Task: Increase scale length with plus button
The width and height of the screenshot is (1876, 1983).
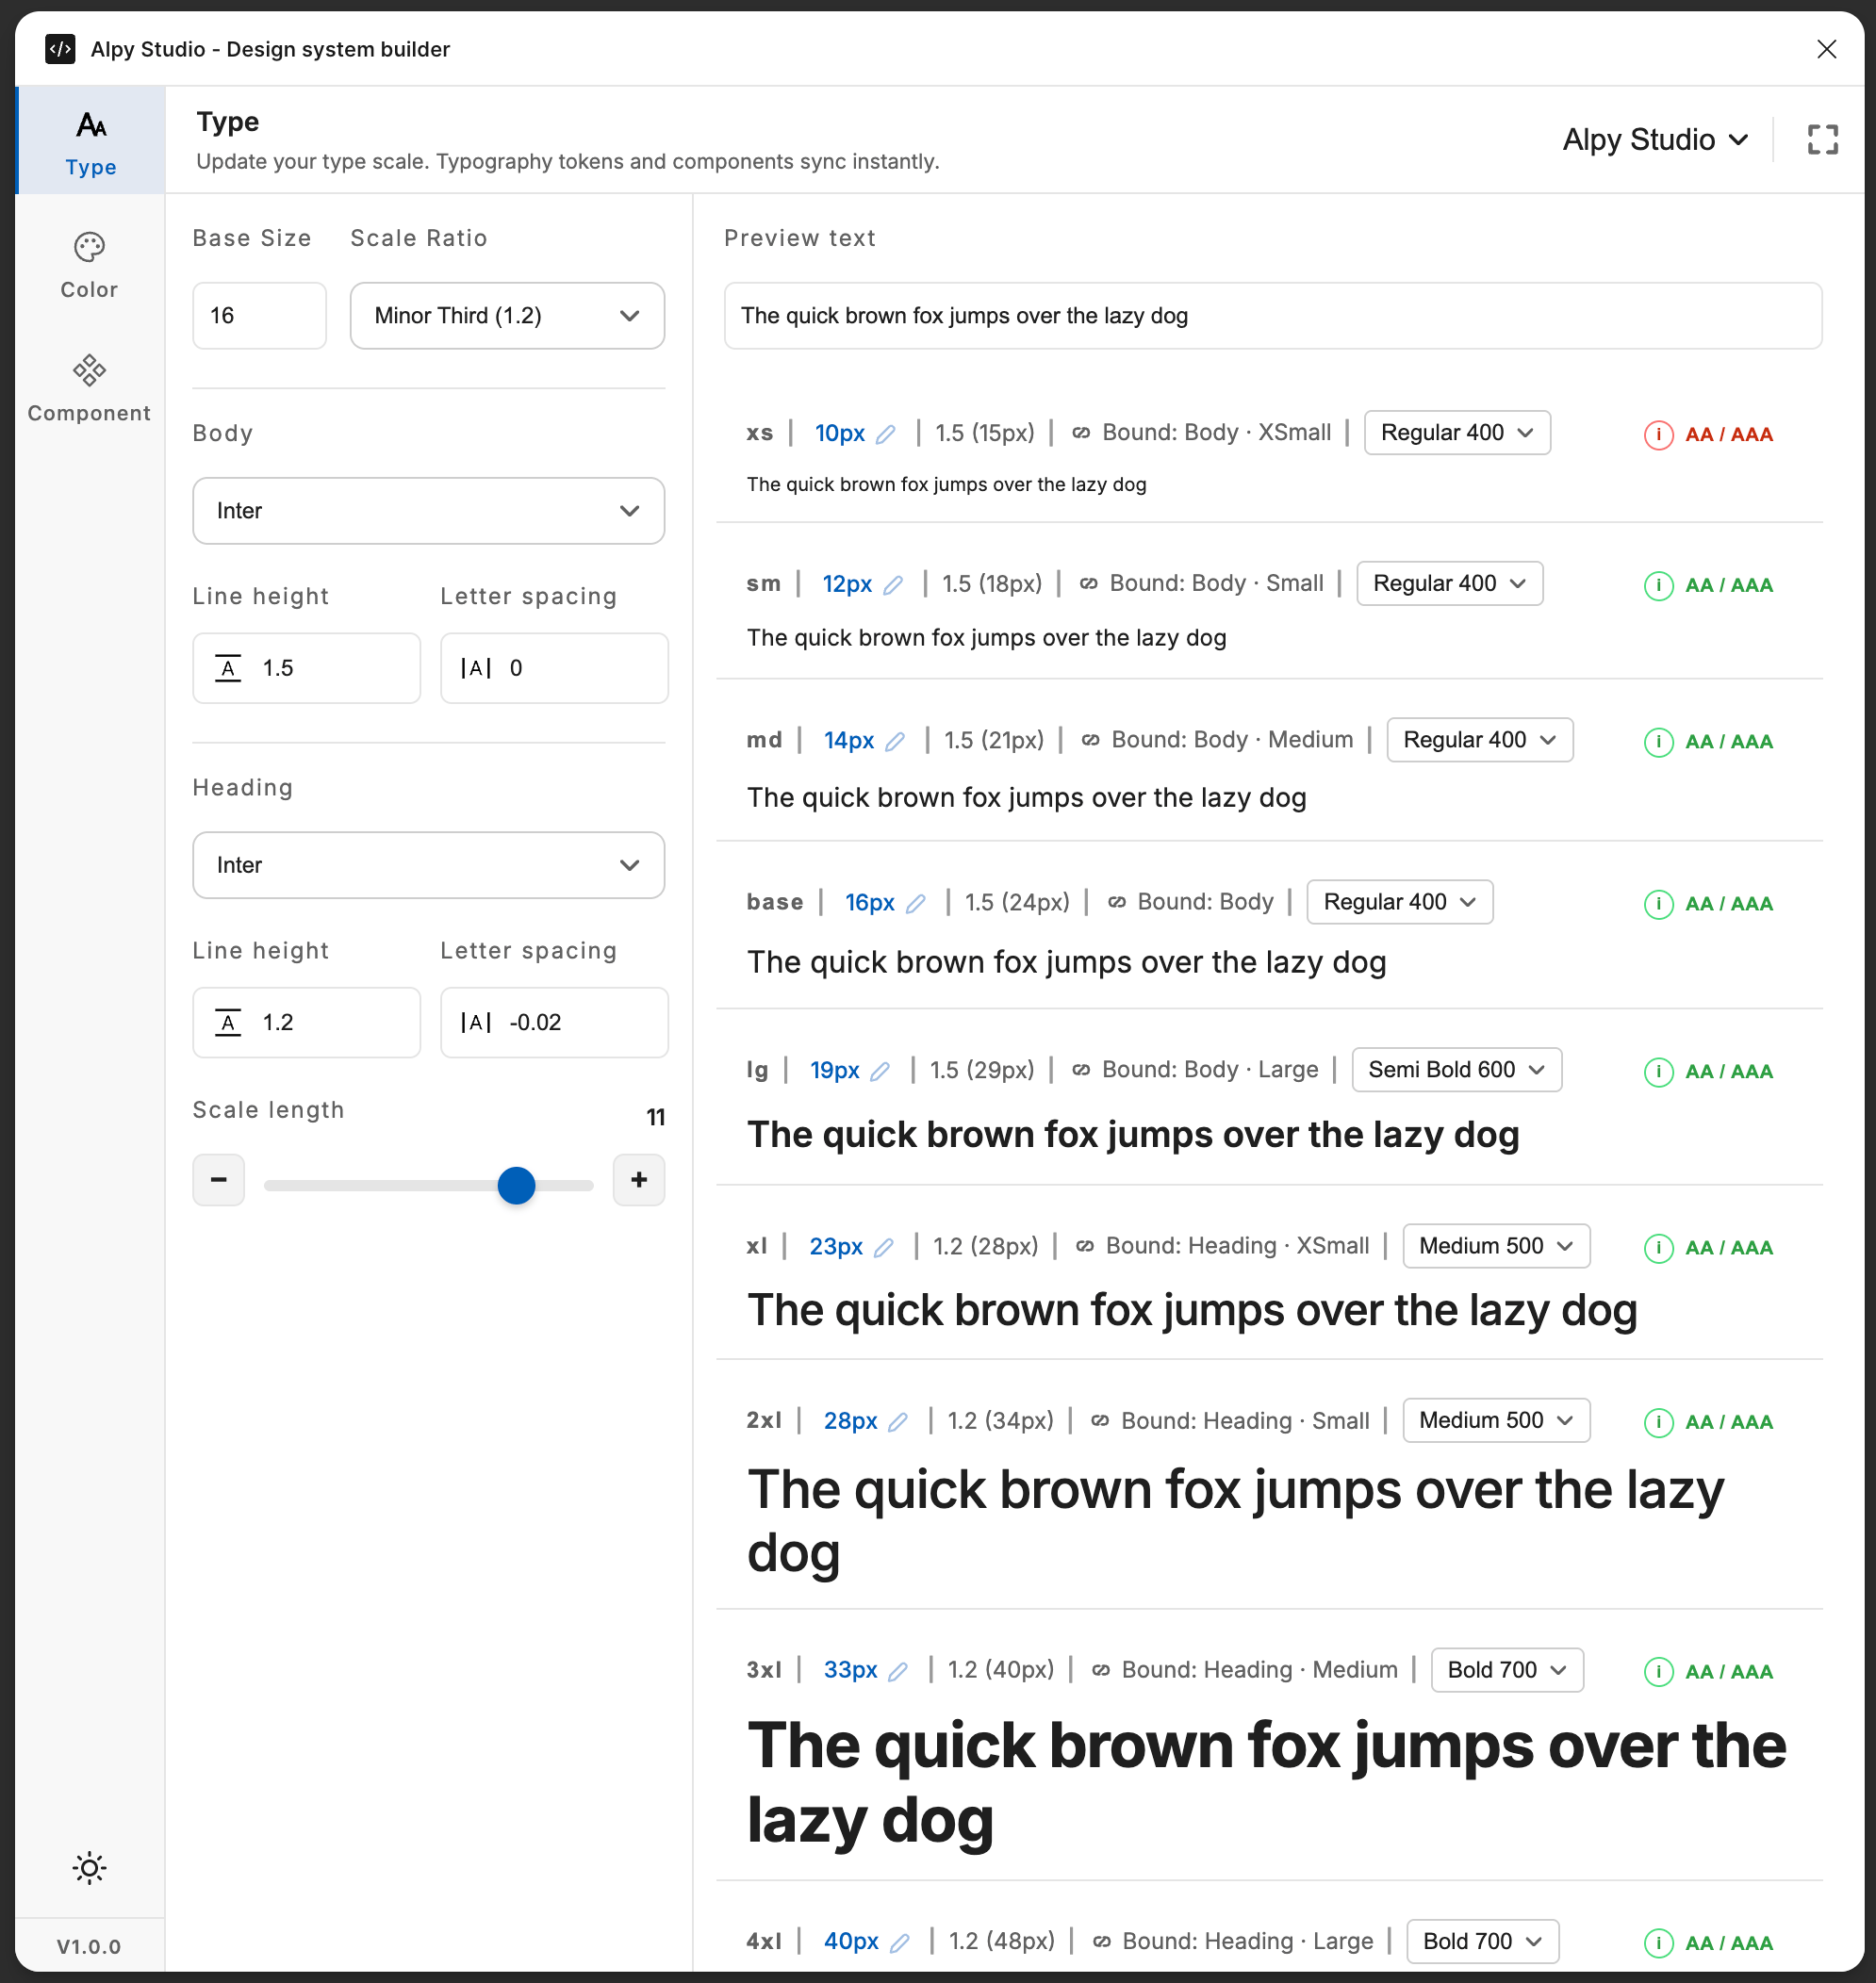Action: point(639,1180)
